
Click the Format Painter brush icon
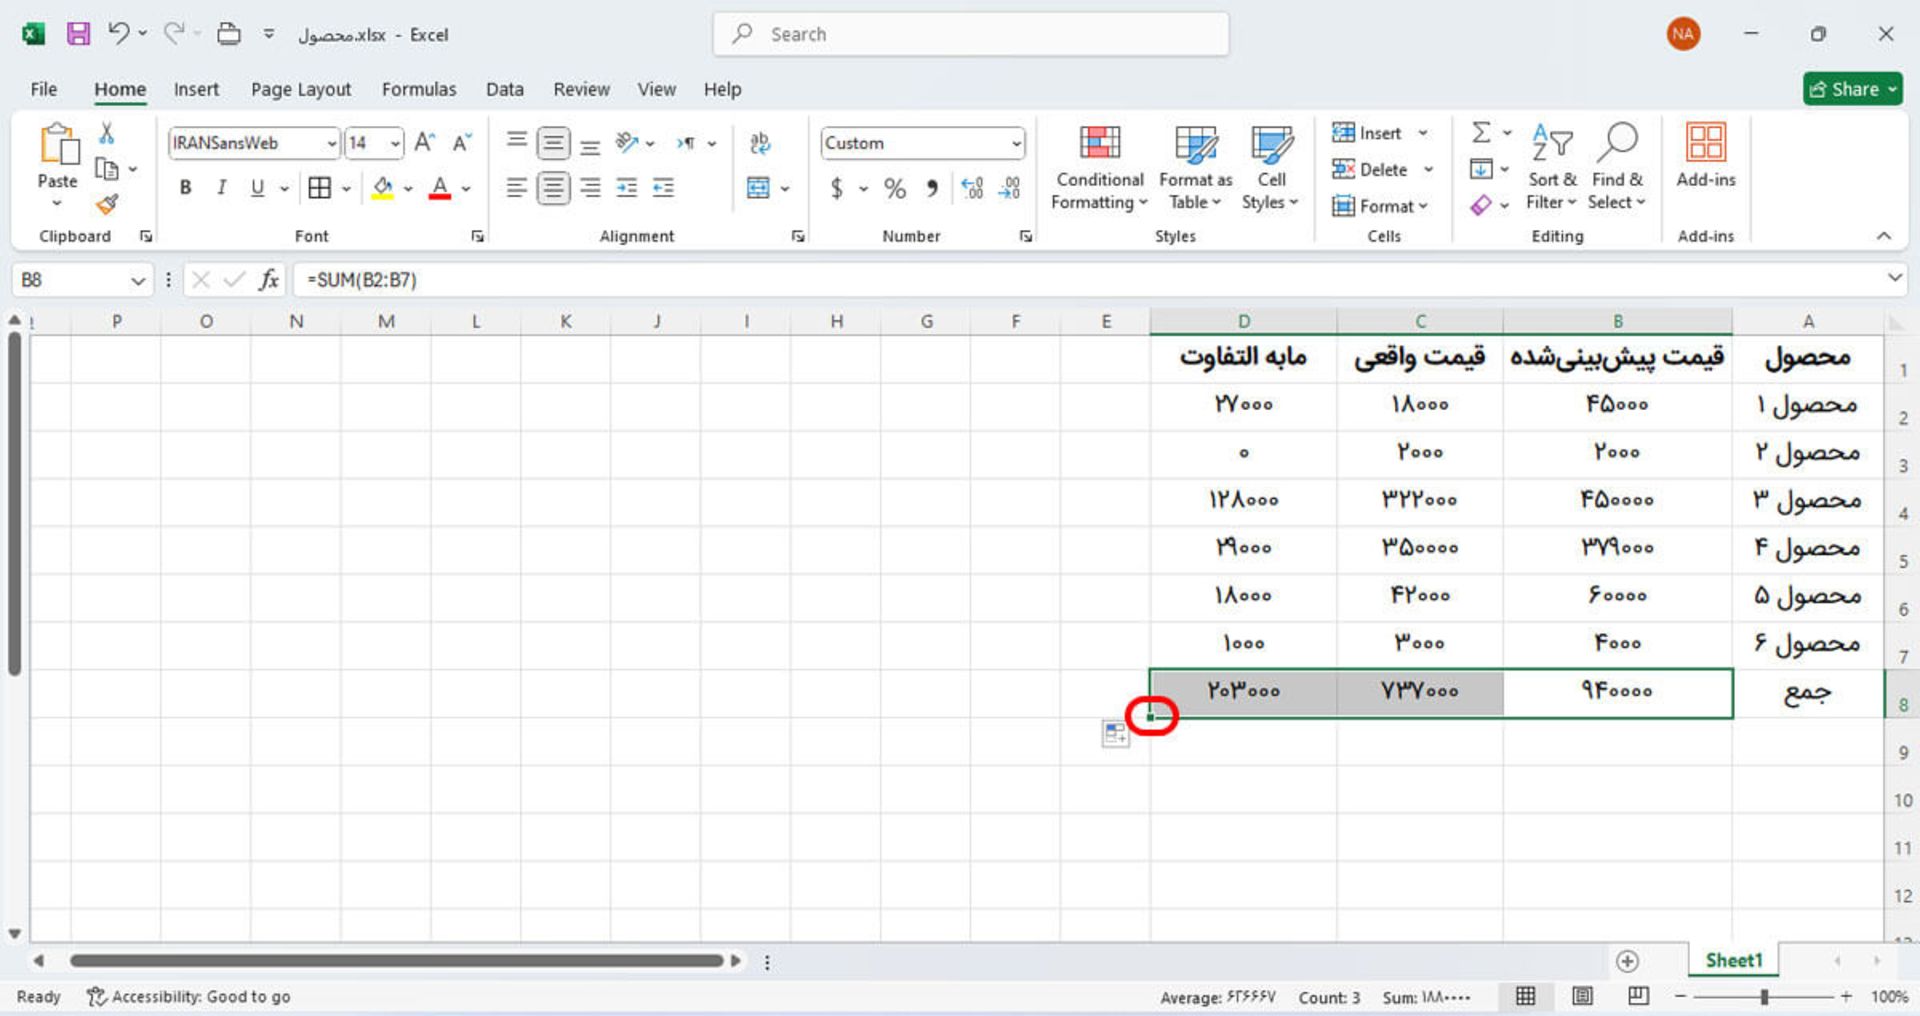107,205
